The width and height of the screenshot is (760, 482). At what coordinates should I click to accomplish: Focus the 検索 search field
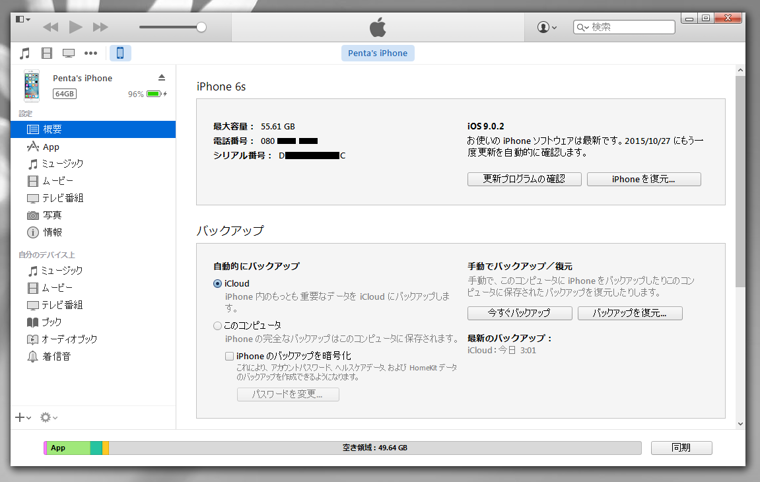coord(624,27)
